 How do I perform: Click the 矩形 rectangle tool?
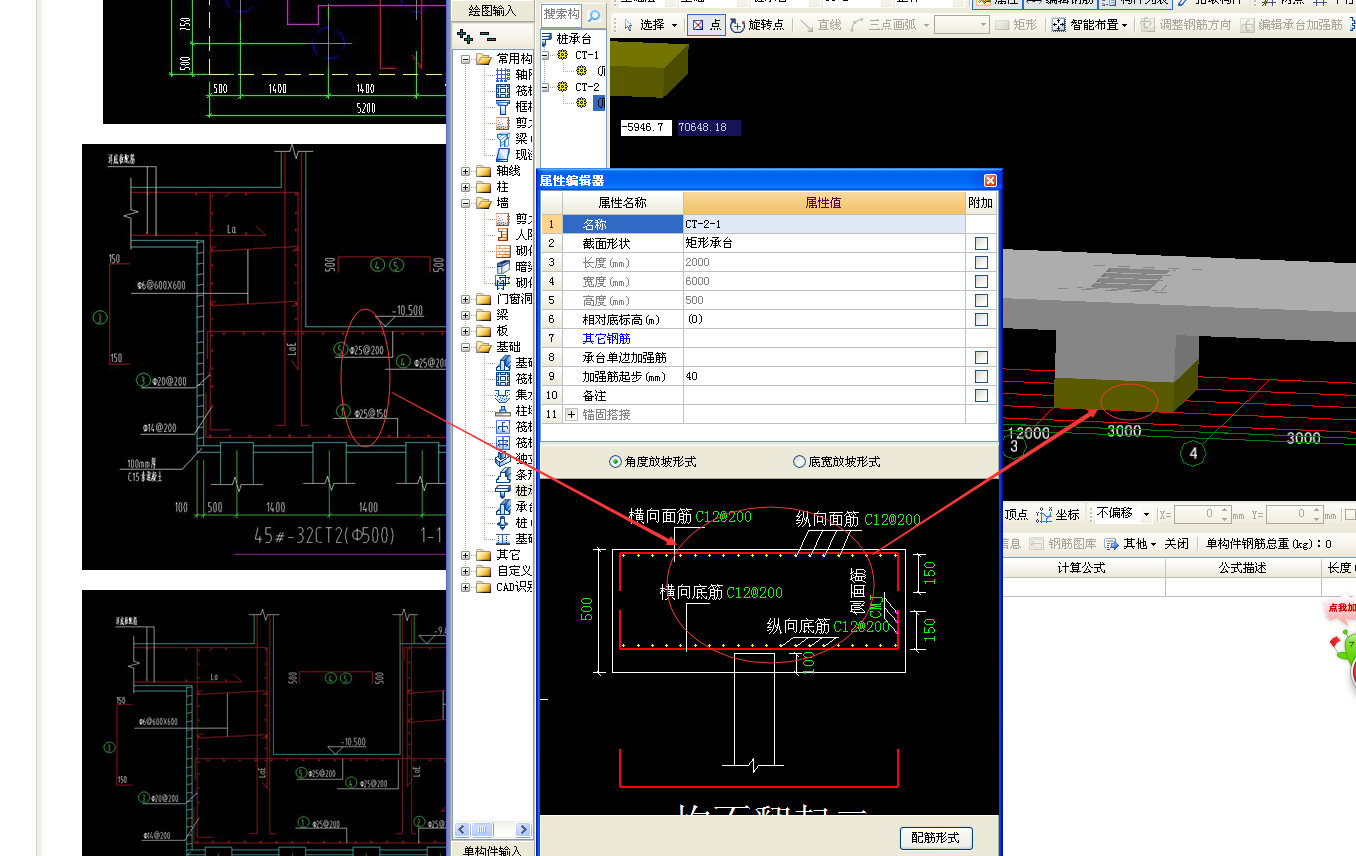[1017, 25]
